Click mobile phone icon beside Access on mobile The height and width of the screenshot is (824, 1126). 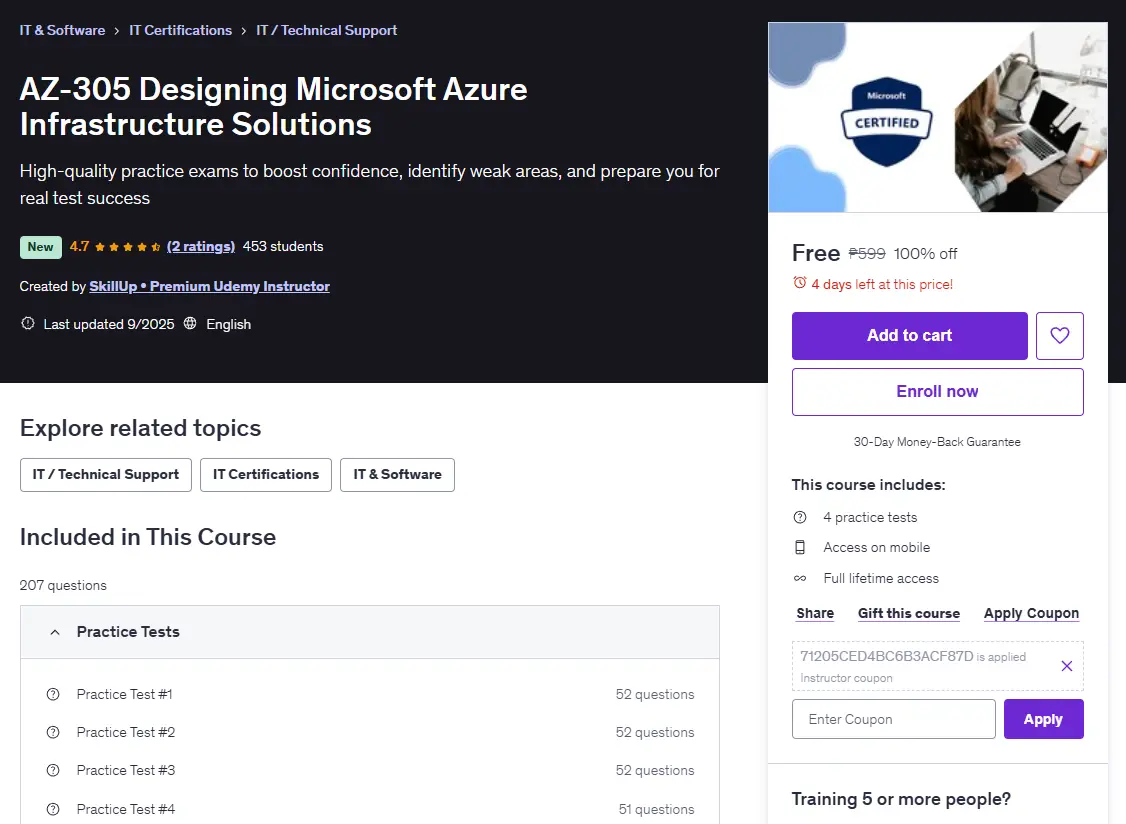800,547
